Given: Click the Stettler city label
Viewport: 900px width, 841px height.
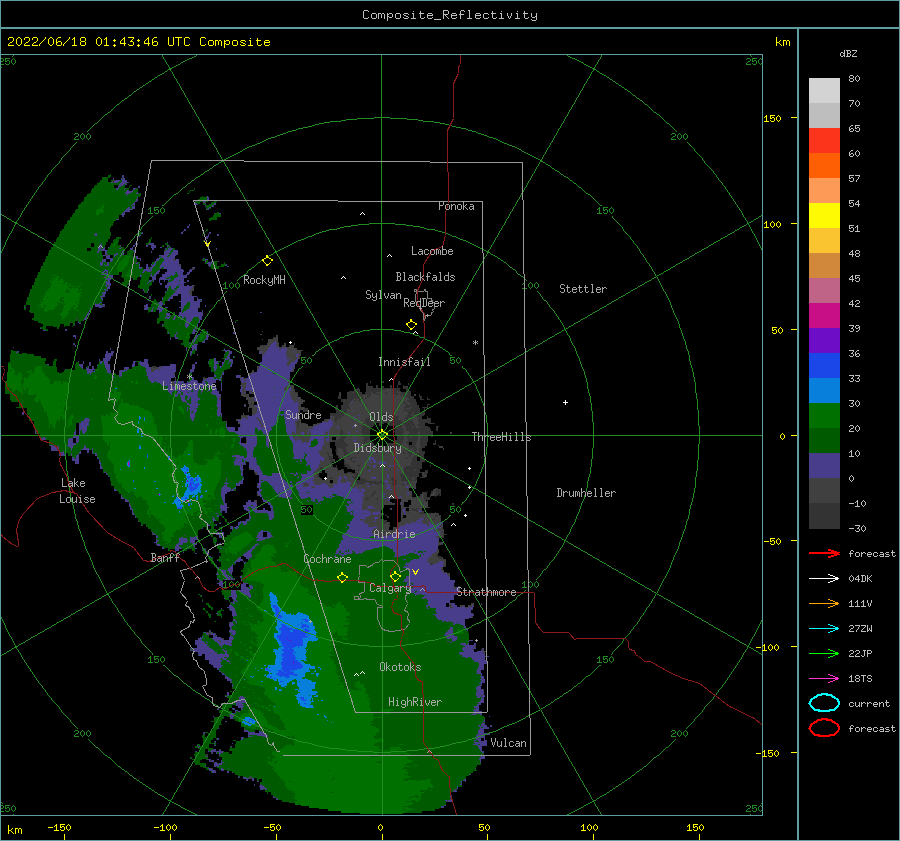Looking at the screenshot, I should click(583, 289).
